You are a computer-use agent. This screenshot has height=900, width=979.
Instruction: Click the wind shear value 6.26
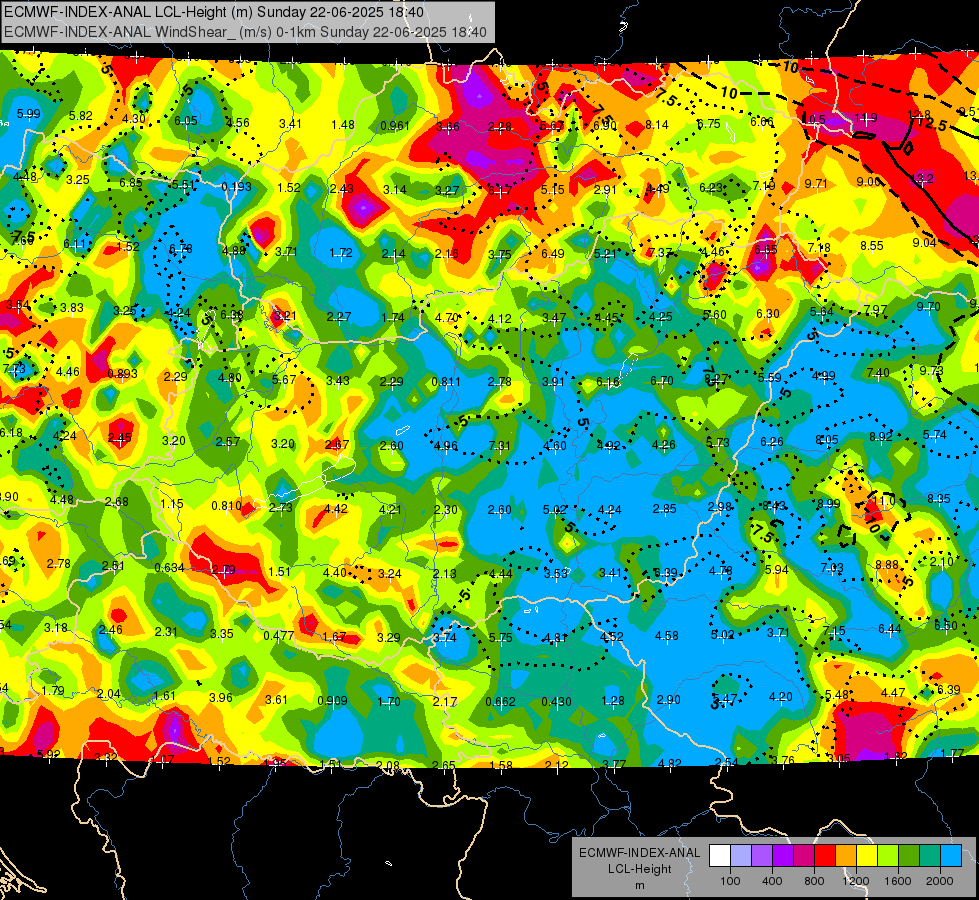click(772, 442)
